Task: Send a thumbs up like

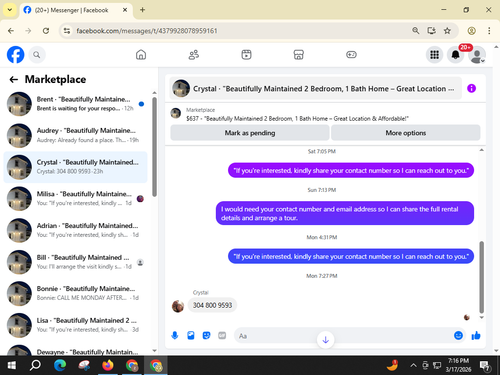Action: [x=476, y=335]
